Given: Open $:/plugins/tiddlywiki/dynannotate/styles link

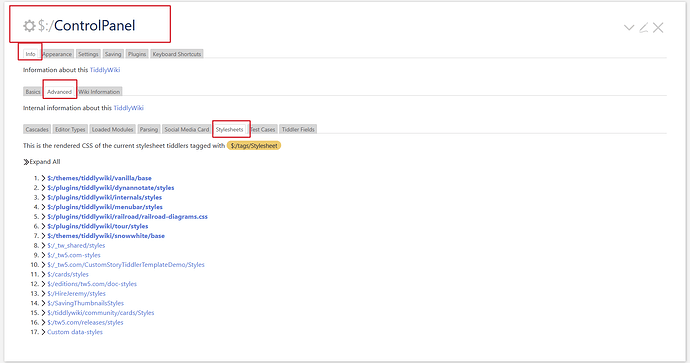Looking at the screenshot, I should [x=111, y=187].
